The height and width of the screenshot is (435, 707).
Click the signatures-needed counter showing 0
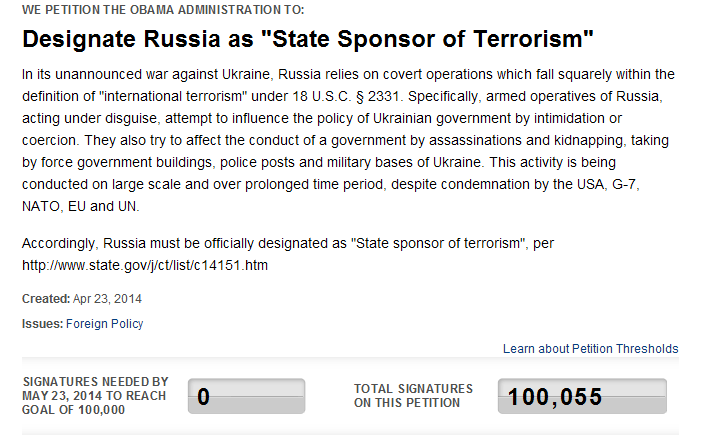[246, 396]
